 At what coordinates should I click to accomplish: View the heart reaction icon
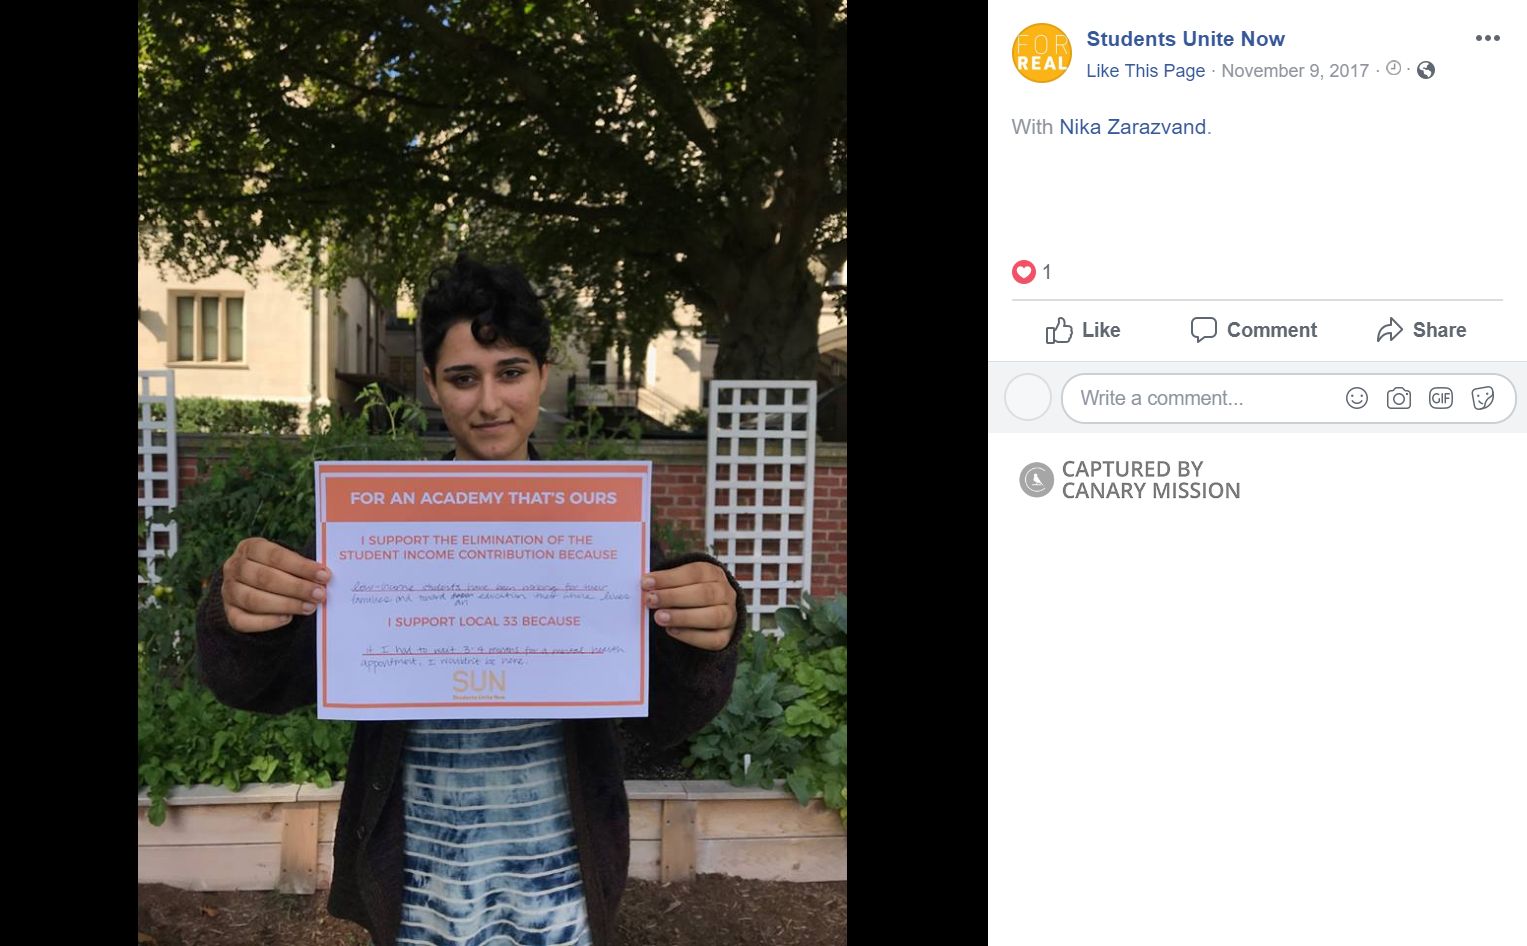pyautogui.click(x=1023, y=272)
